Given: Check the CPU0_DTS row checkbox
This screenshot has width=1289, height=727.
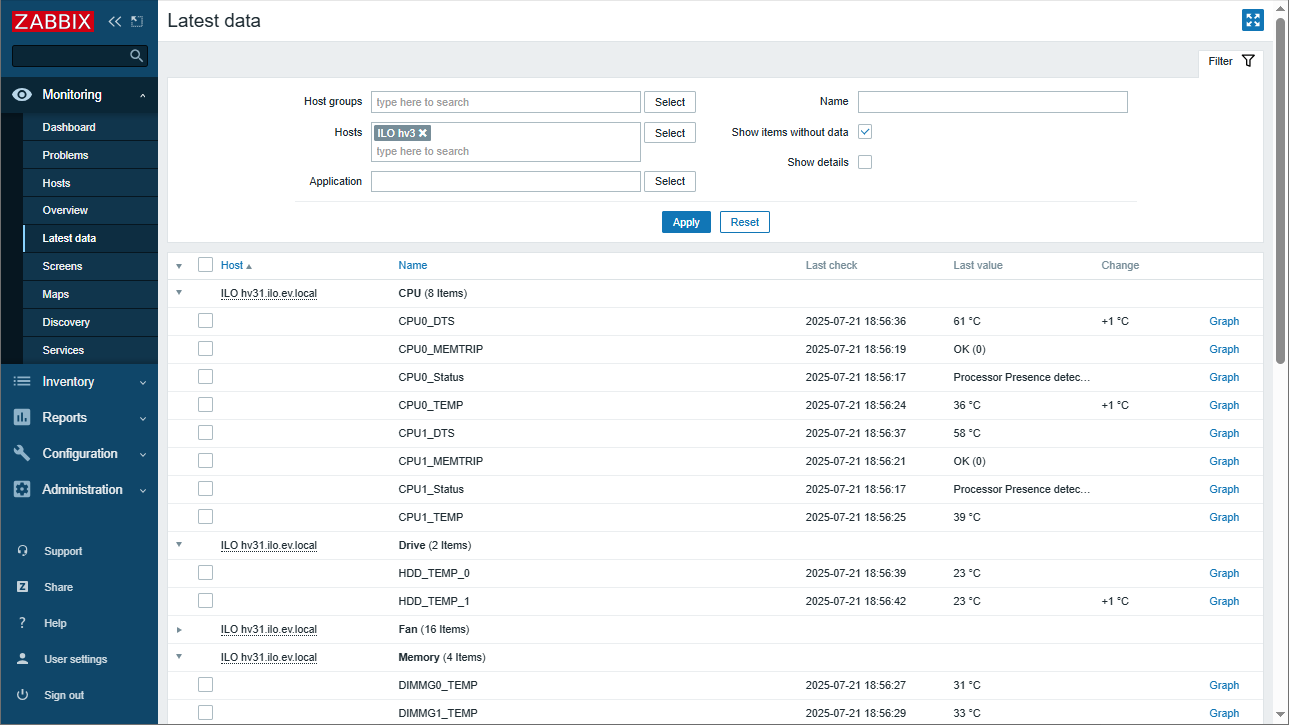Looking at the screenshot, I should pos(205,321).
